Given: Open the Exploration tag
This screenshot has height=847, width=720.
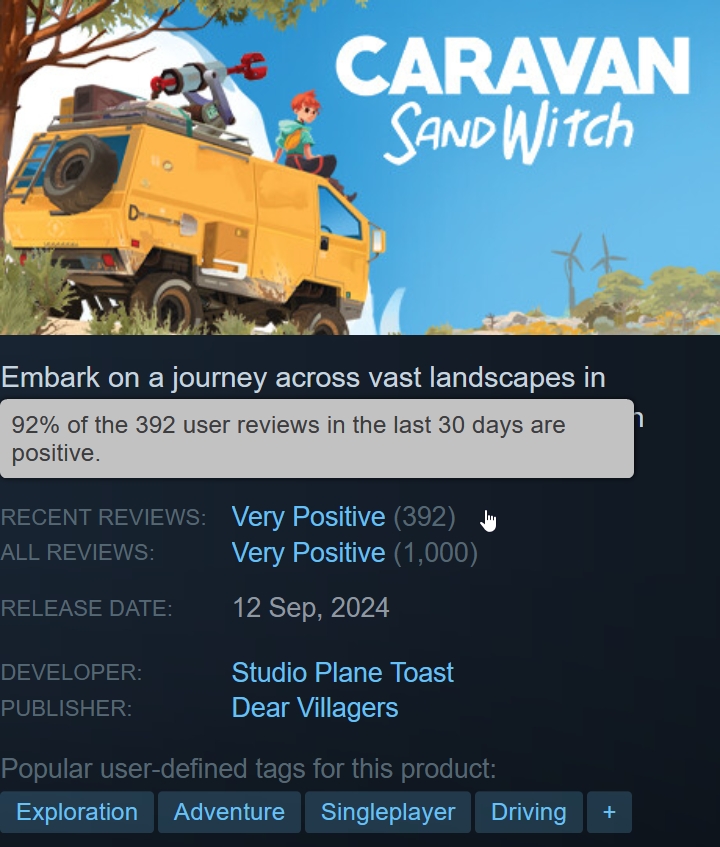Looking at the screenshot, I should click(77, 812).
